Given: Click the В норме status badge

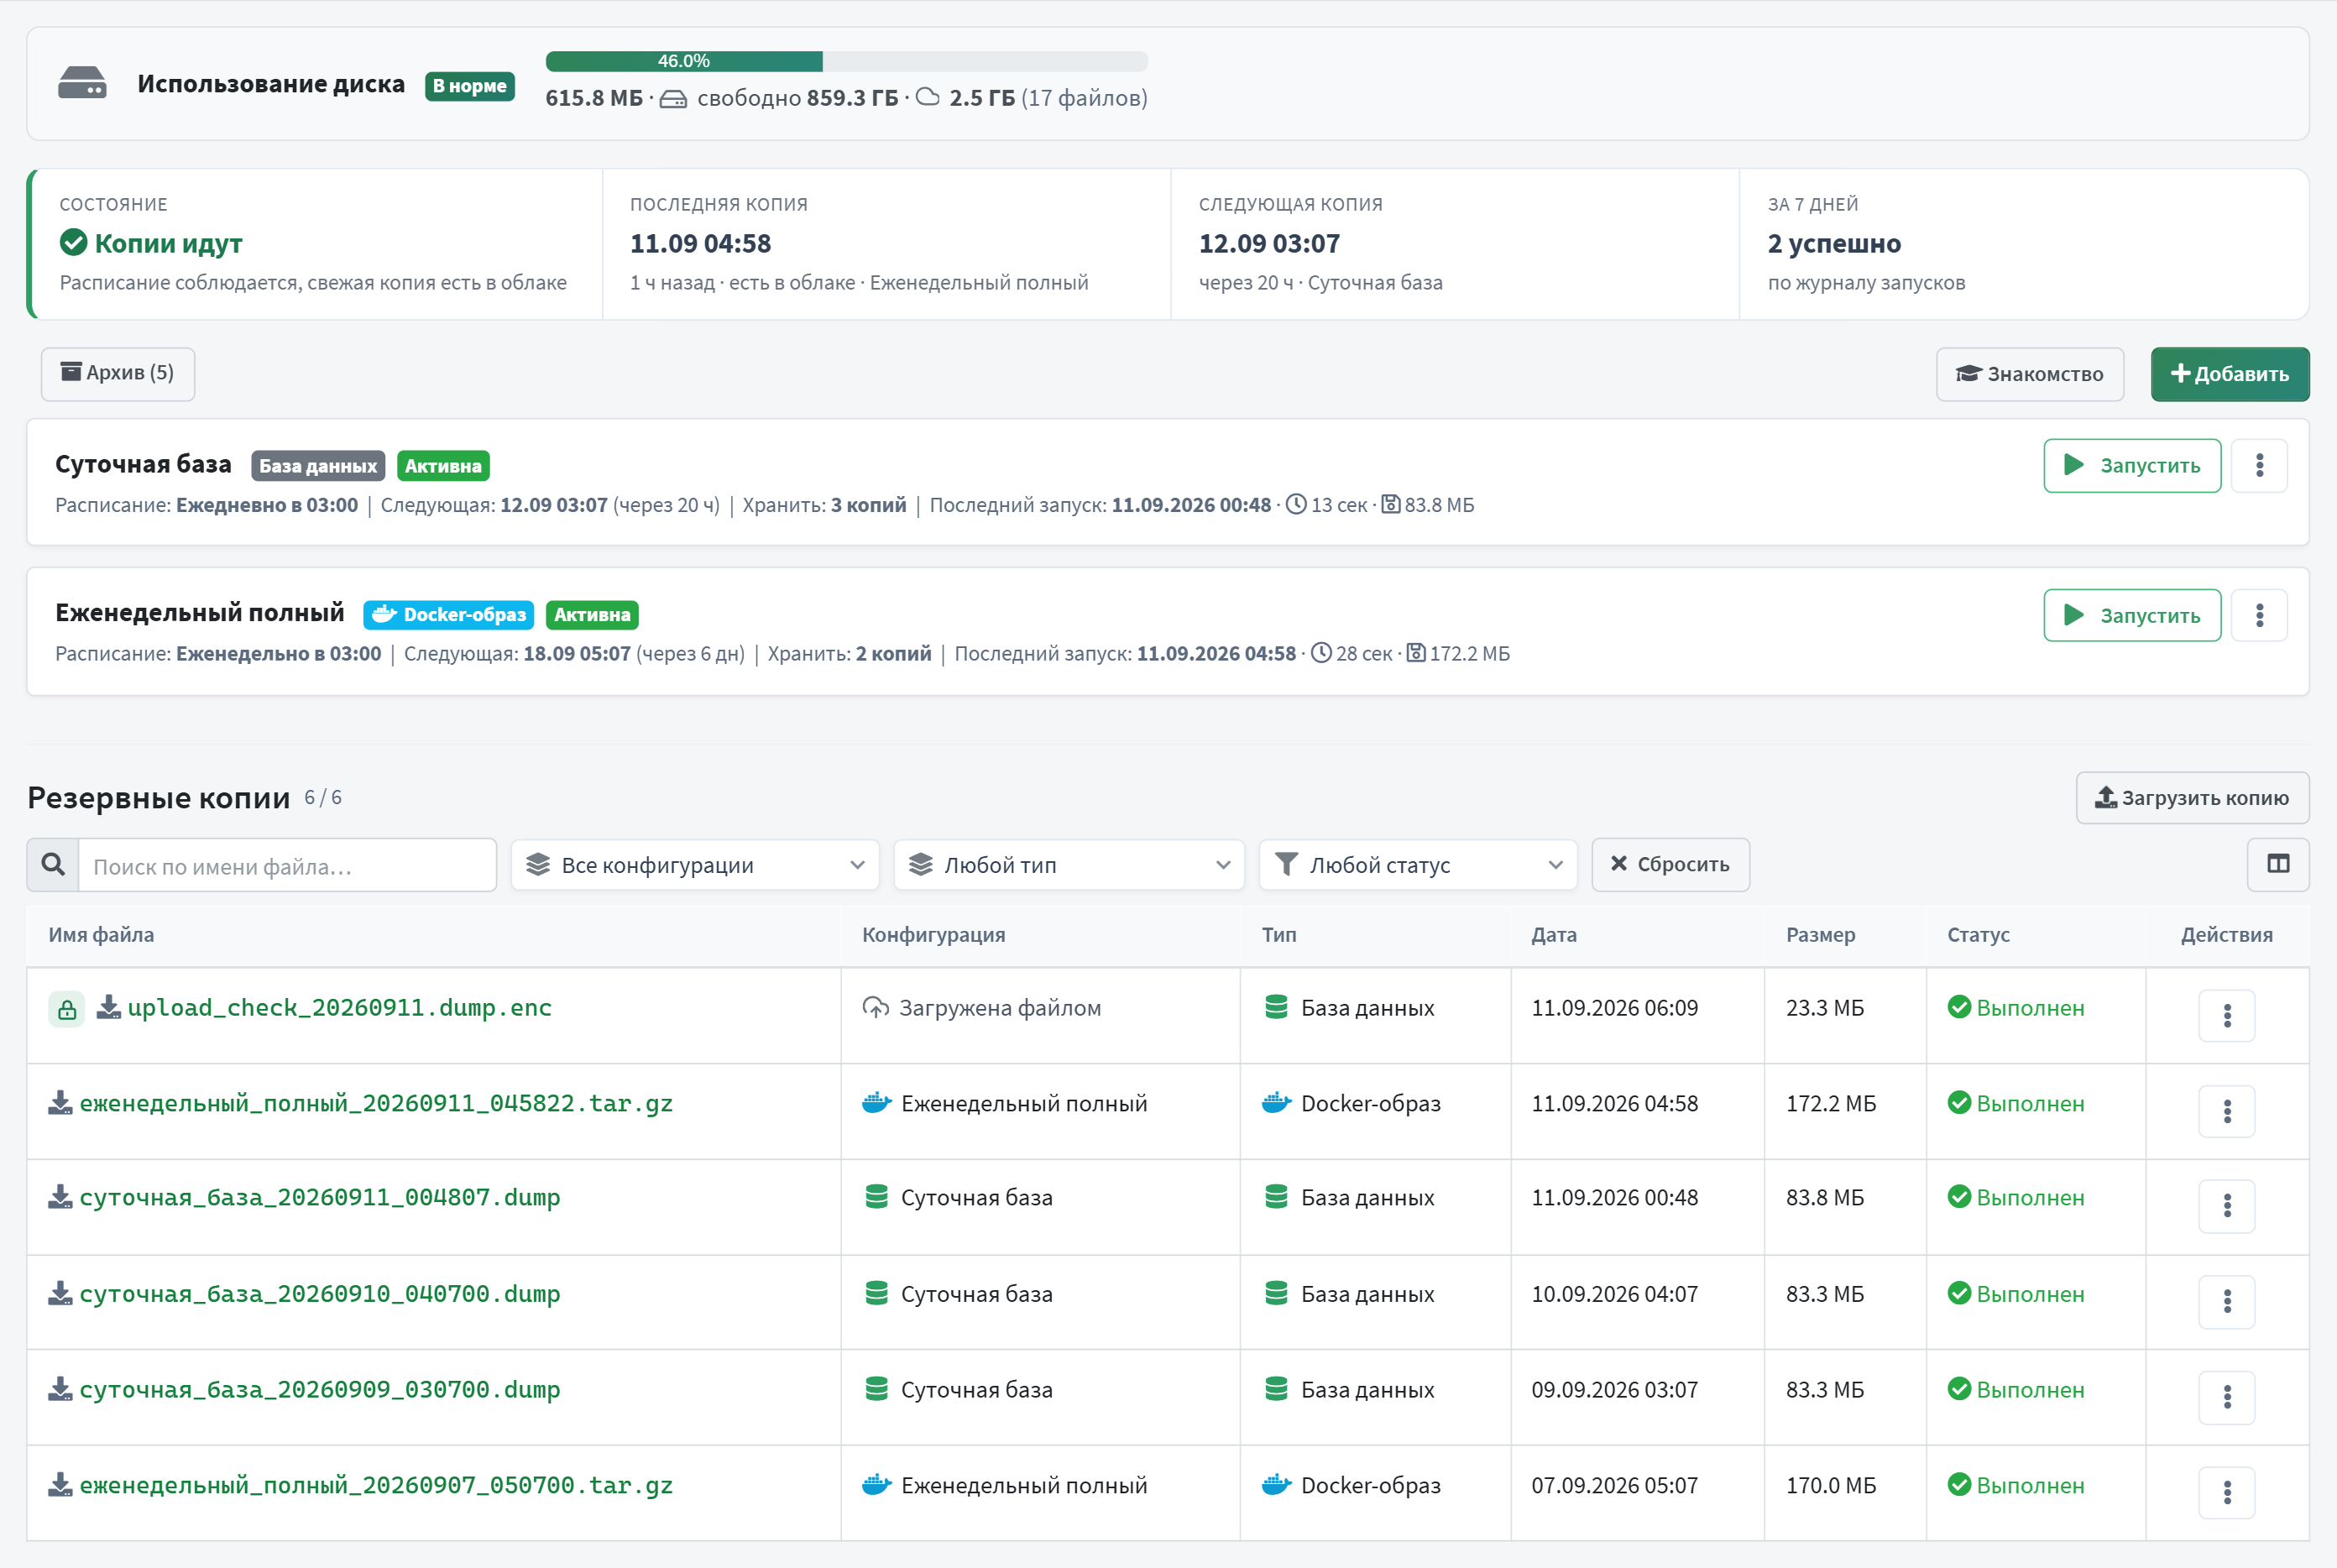Looking at the screenshot, I should pyautogui.click(x=469, y=86).
